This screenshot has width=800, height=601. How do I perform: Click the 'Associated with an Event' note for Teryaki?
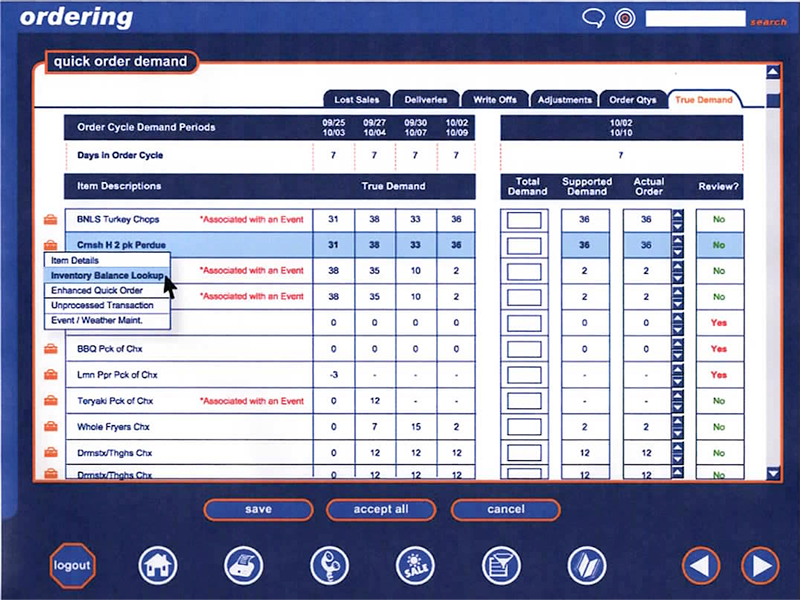252,401
